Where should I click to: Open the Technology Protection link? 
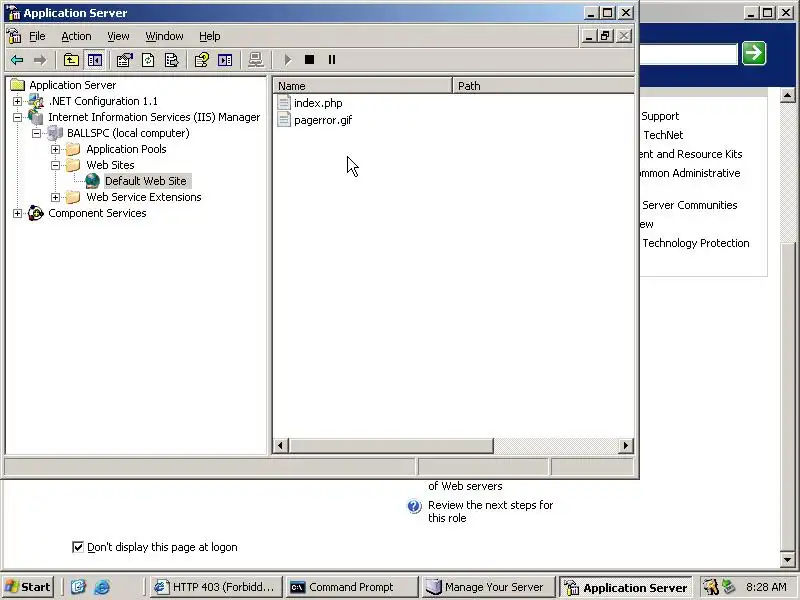tap(695, 243)
